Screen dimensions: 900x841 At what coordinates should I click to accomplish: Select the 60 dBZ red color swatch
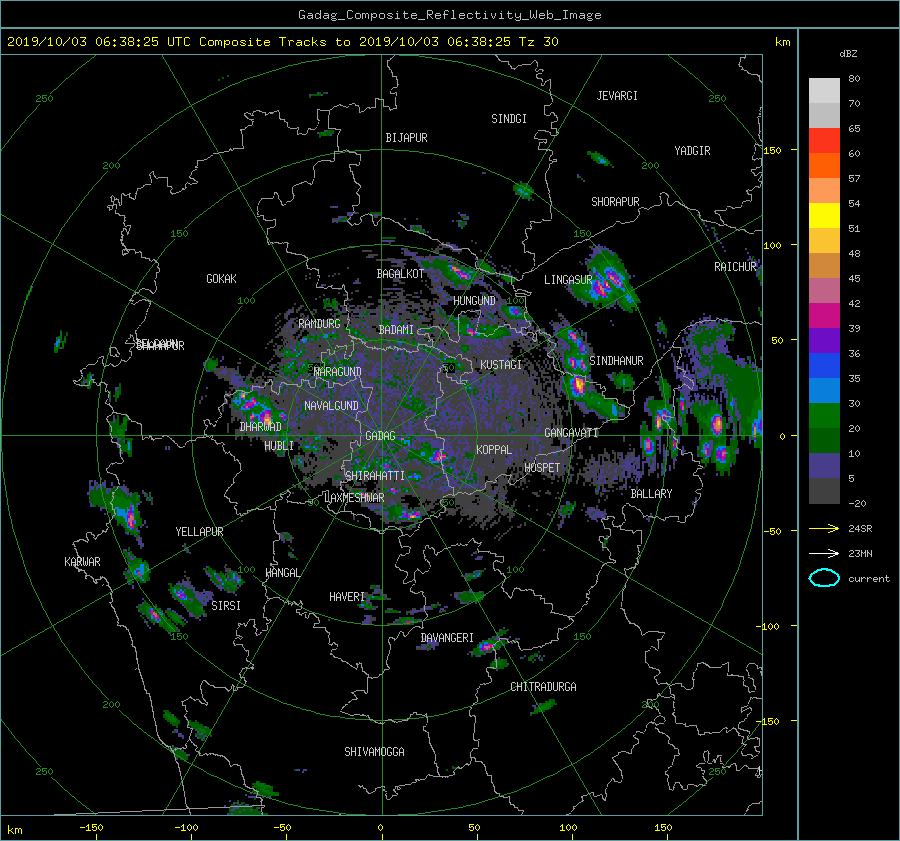click(x=824, y=141)
